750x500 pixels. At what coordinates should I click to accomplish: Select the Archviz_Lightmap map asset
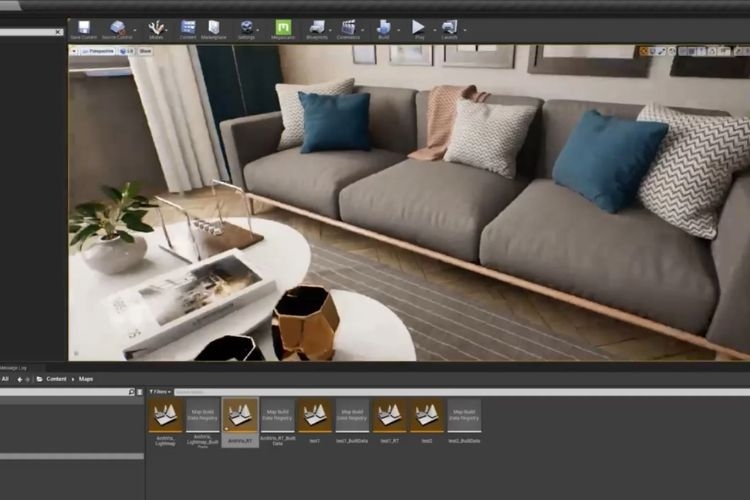tap(165, 422)
